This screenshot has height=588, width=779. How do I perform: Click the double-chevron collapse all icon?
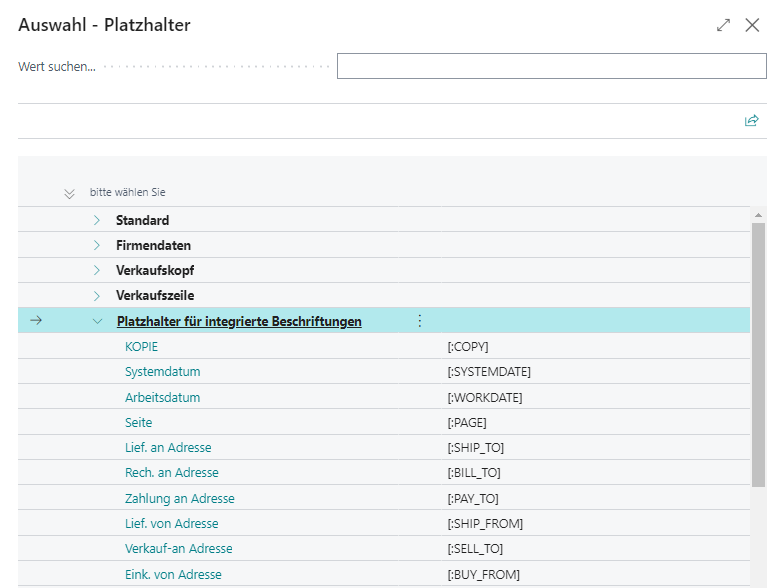tap(69, 193)
